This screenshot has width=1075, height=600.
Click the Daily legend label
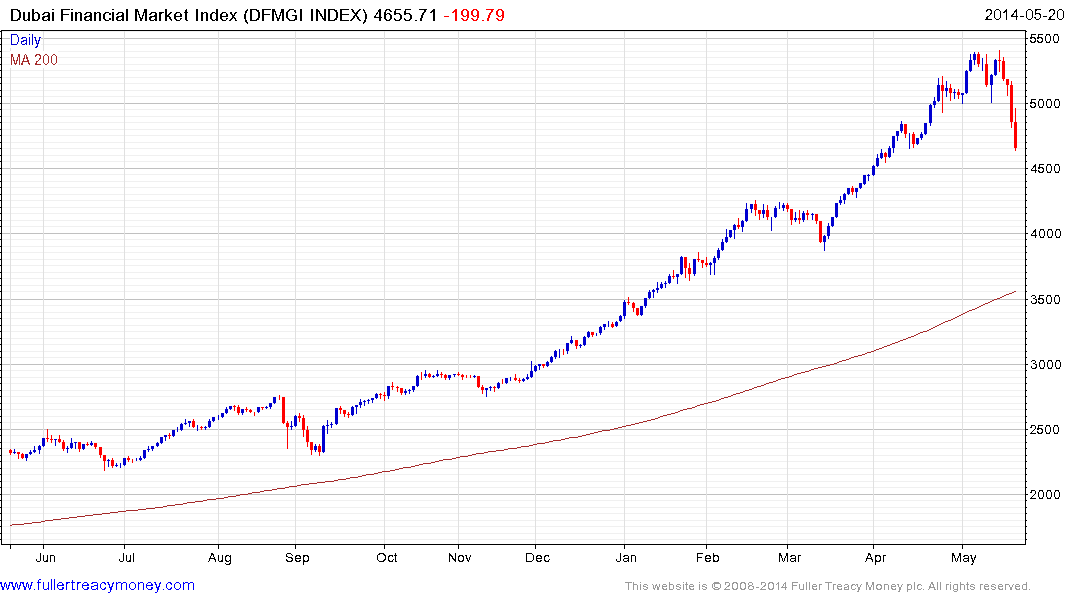point(25,40)
